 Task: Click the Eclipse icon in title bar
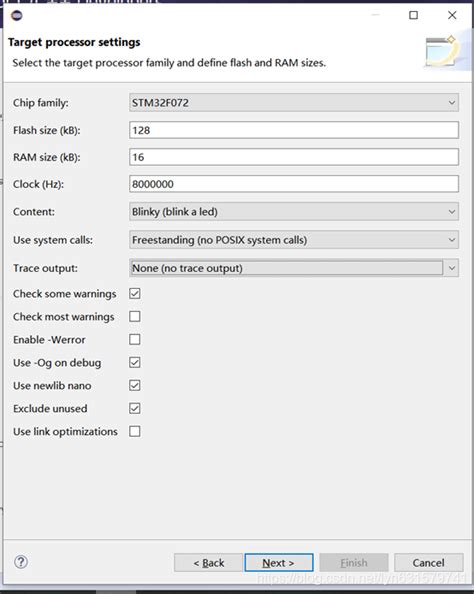(17, 16)
